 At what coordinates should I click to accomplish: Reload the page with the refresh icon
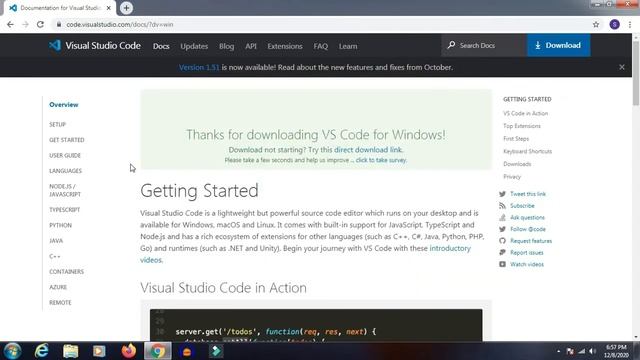(x=40, y=24)
